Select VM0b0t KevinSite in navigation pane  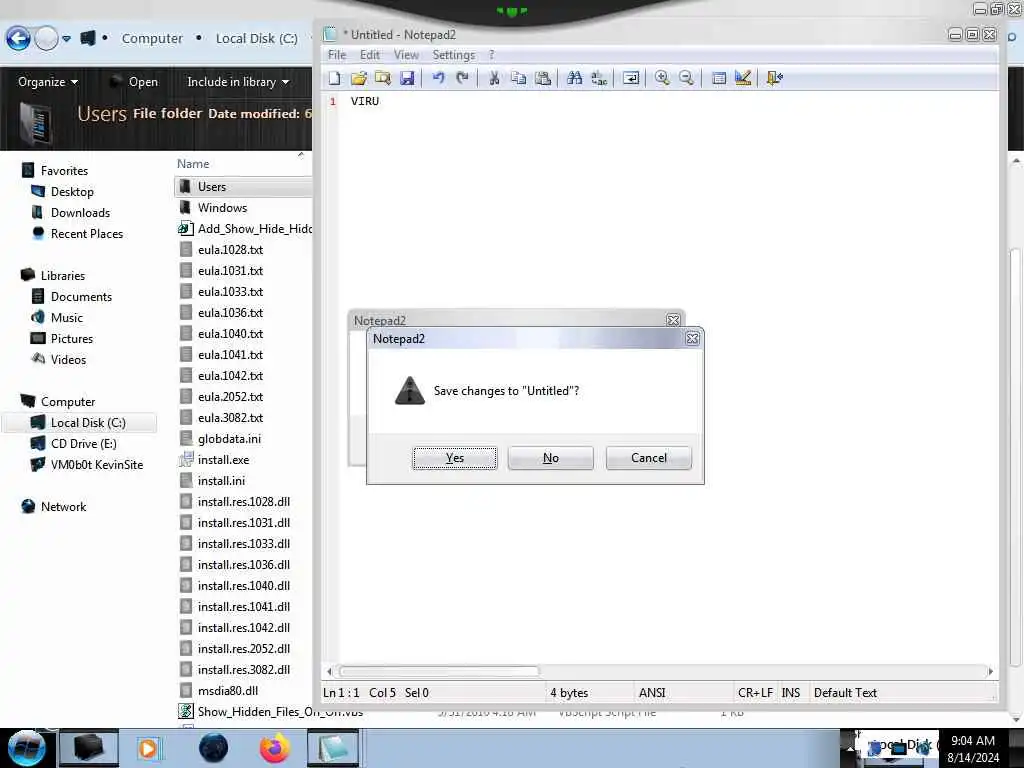click(97, 464)
